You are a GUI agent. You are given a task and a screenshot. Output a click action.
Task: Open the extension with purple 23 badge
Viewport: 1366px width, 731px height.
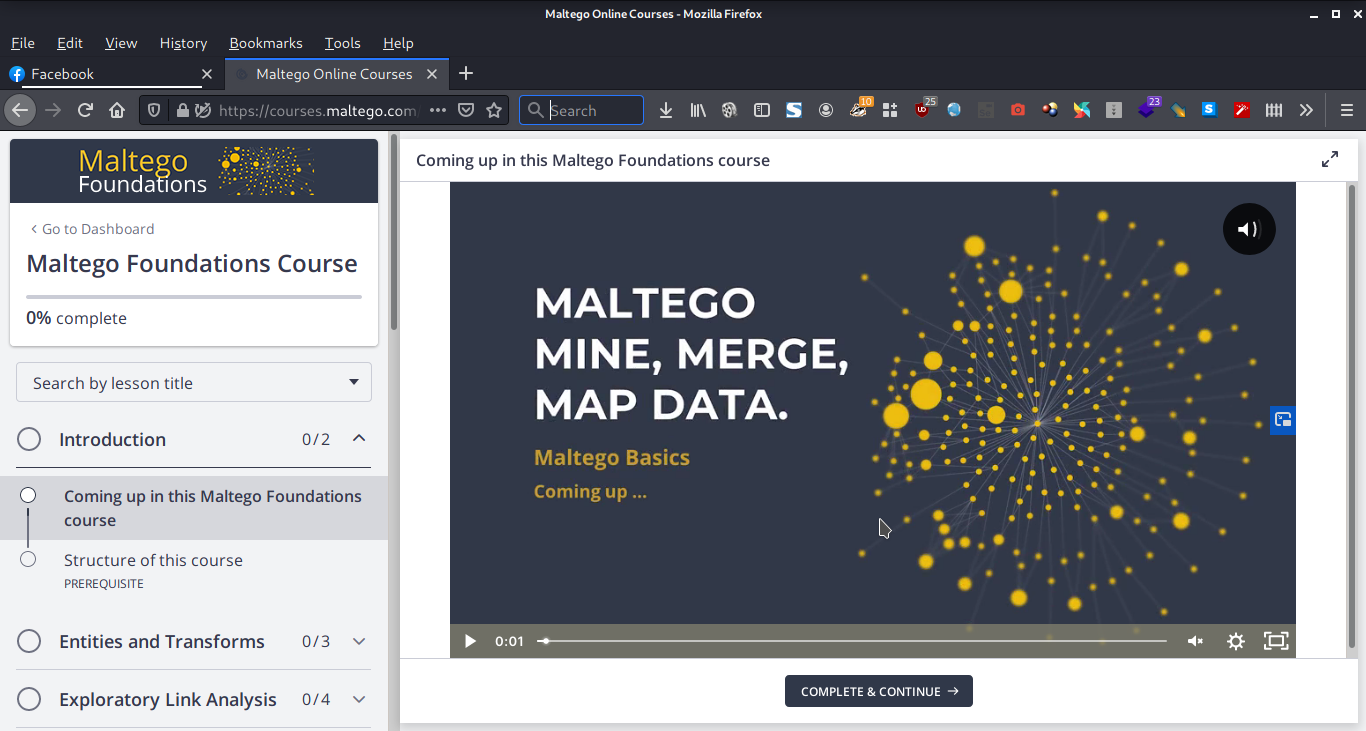1148,109
